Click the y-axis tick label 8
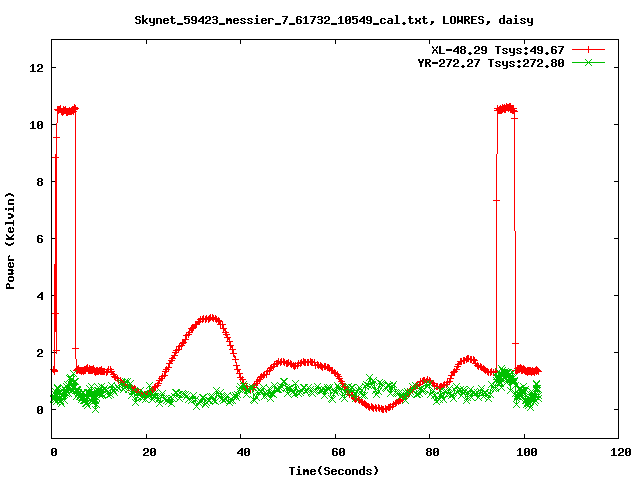 coord(40,182)
